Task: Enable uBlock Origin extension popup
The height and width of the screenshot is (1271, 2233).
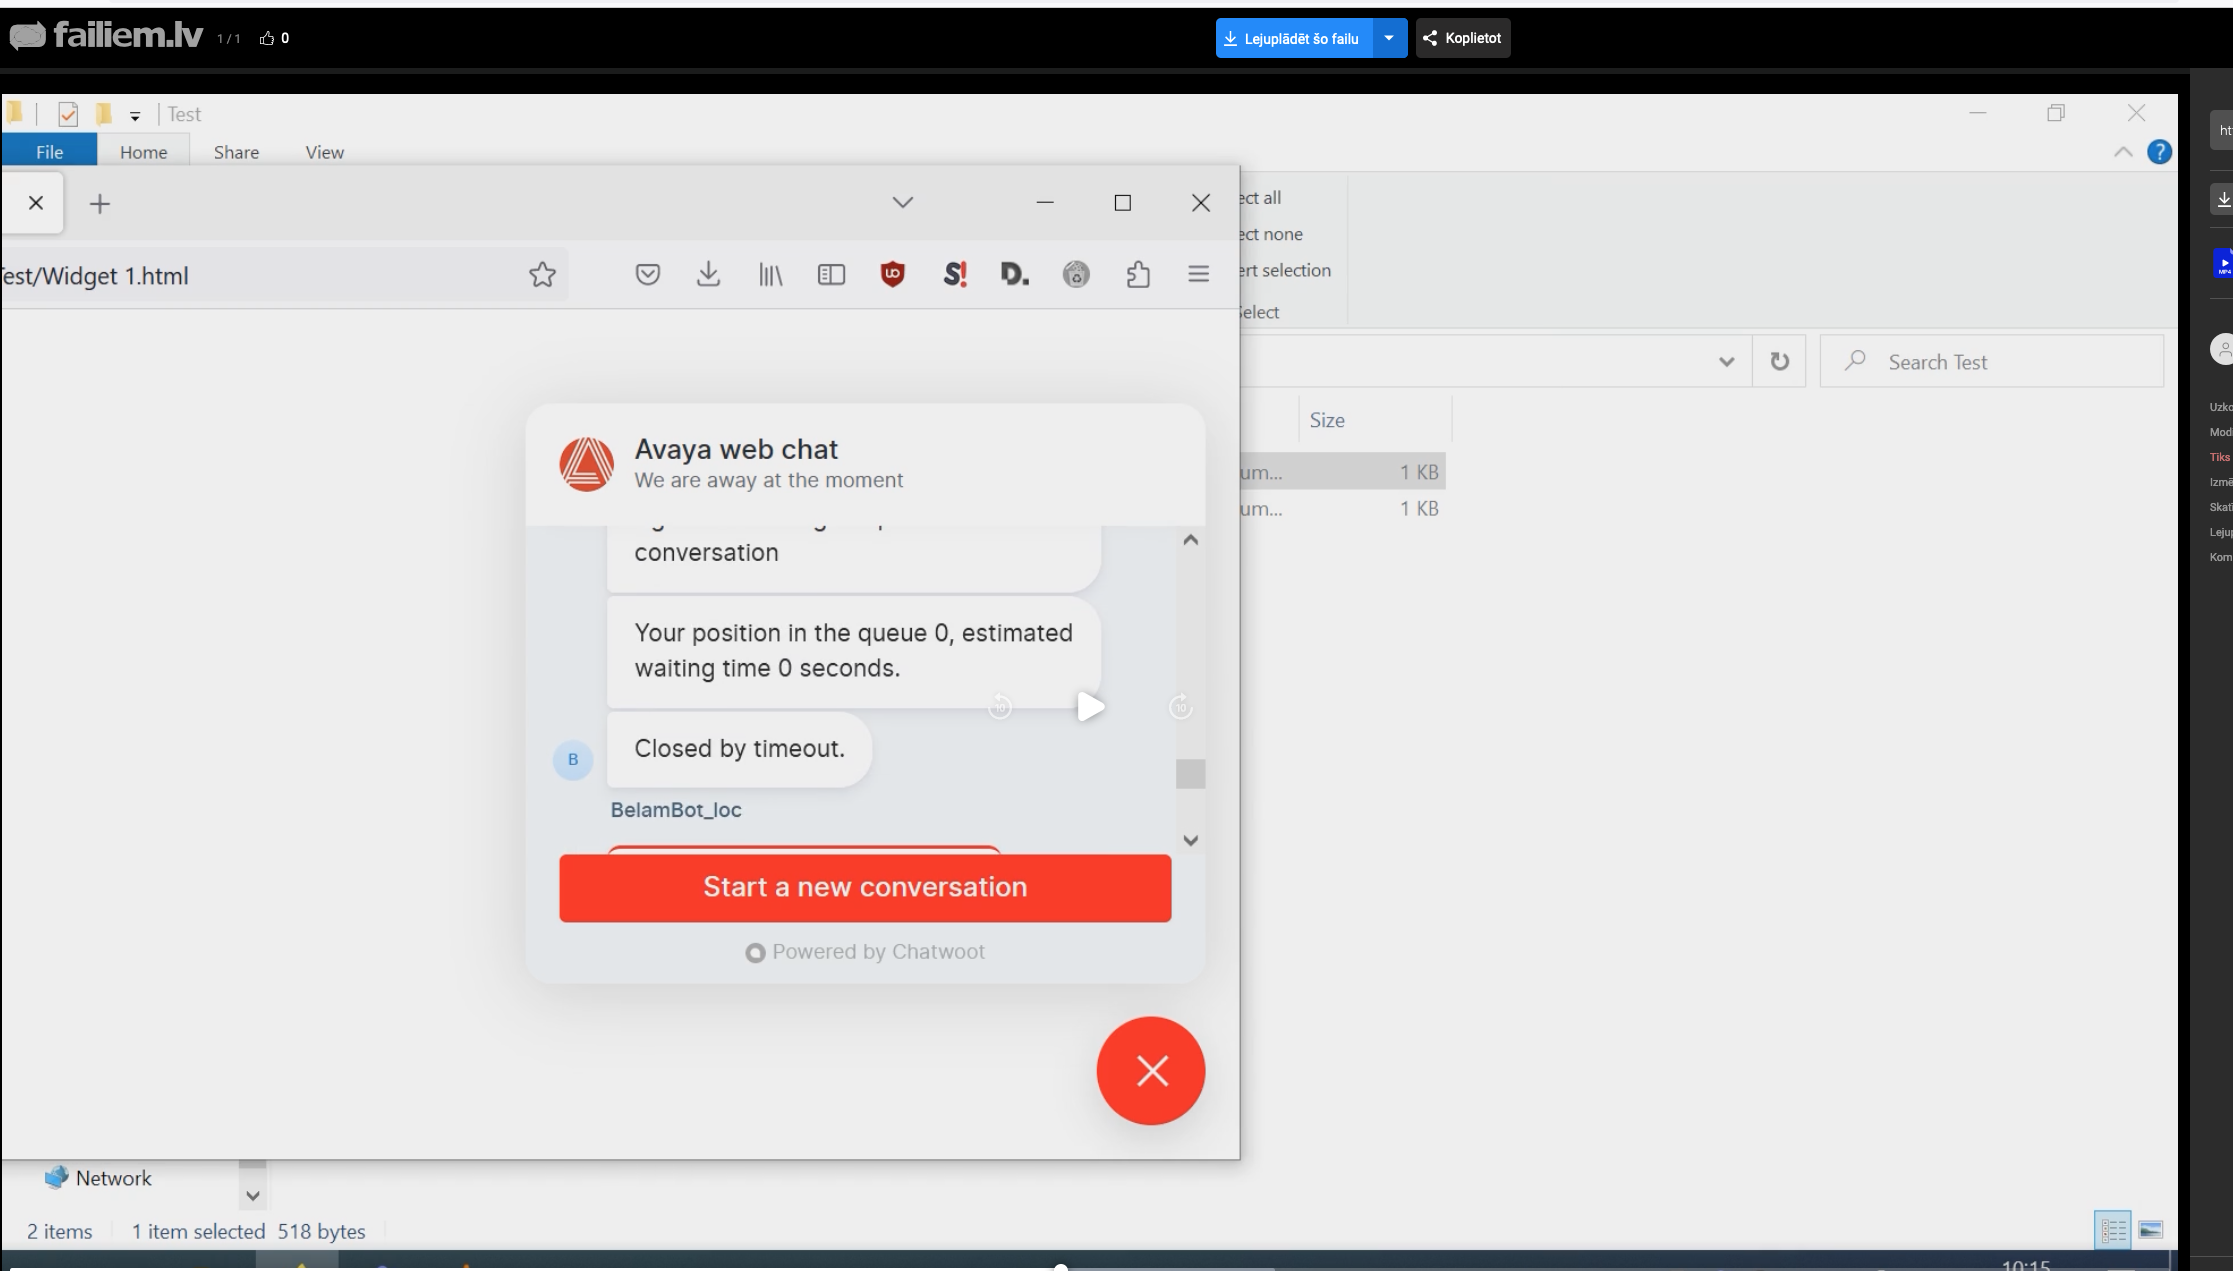Action: 893,274
